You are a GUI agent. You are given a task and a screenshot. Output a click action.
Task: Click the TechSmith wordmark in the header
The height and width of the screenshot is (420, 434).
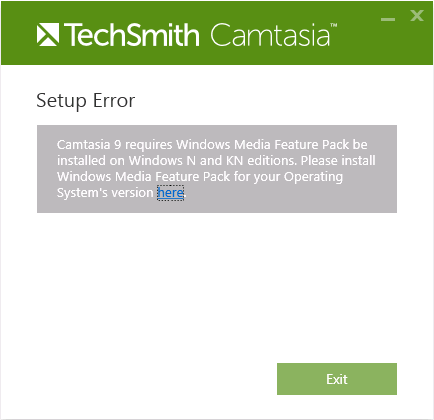pyautogui.click(x=132, y=35)
